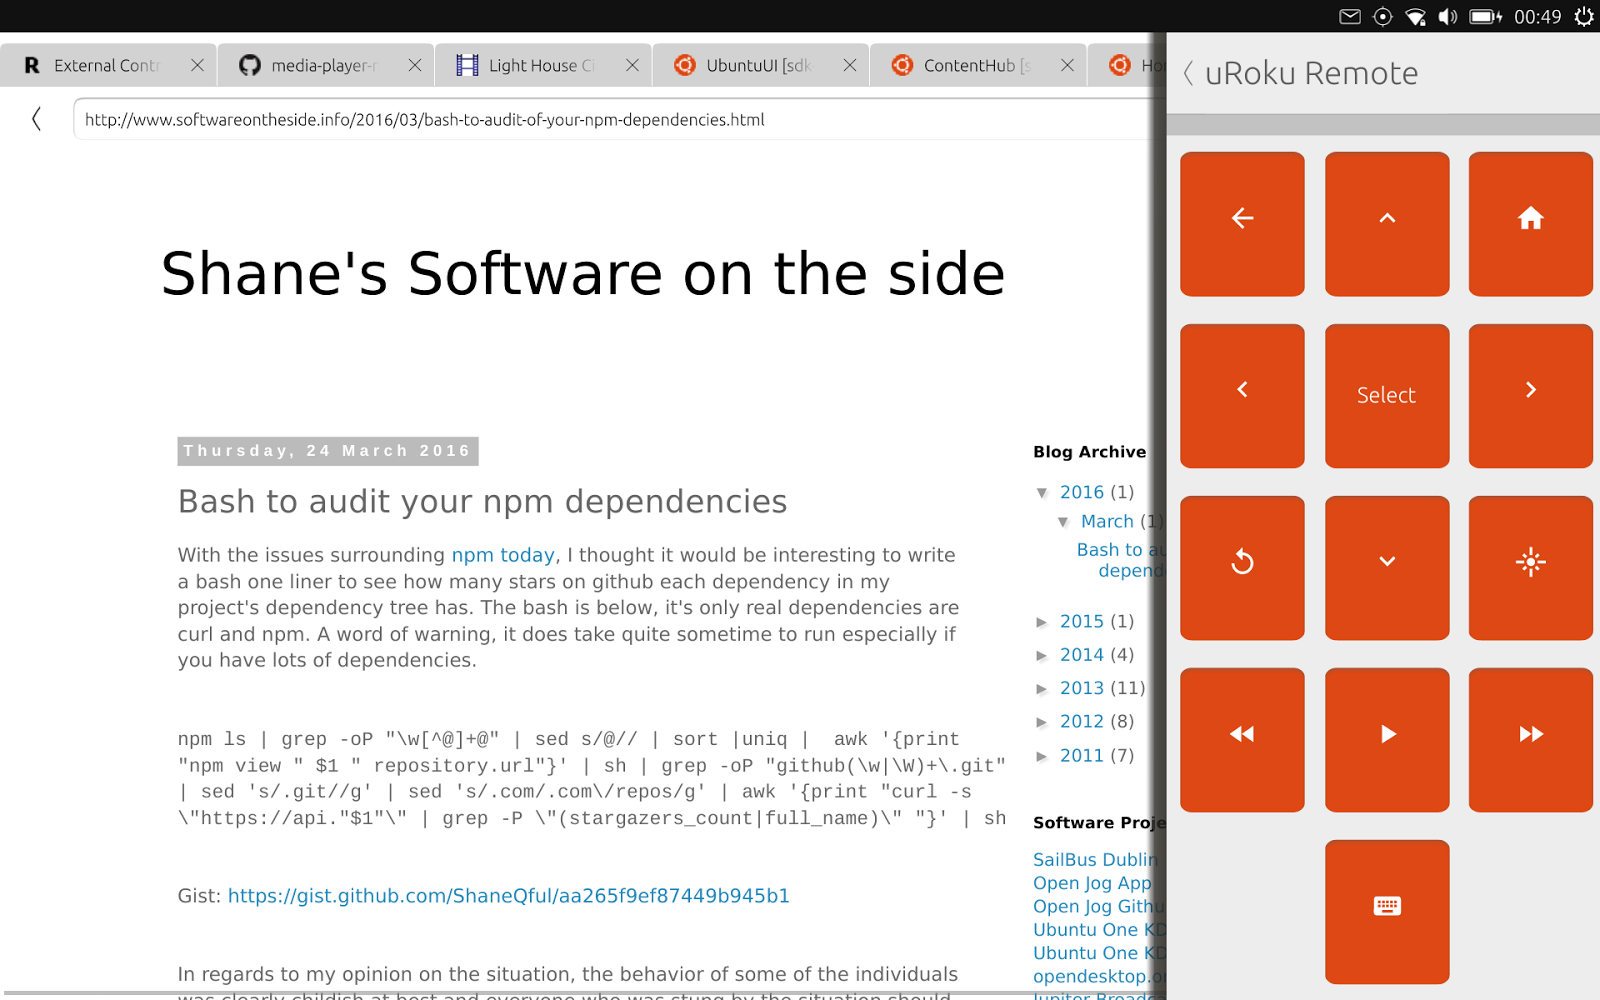Image resolution: width=1600 pixels, height=1000 pixels.
Task: Open the gist.github.com link
Action: click(x=509, y=895)
